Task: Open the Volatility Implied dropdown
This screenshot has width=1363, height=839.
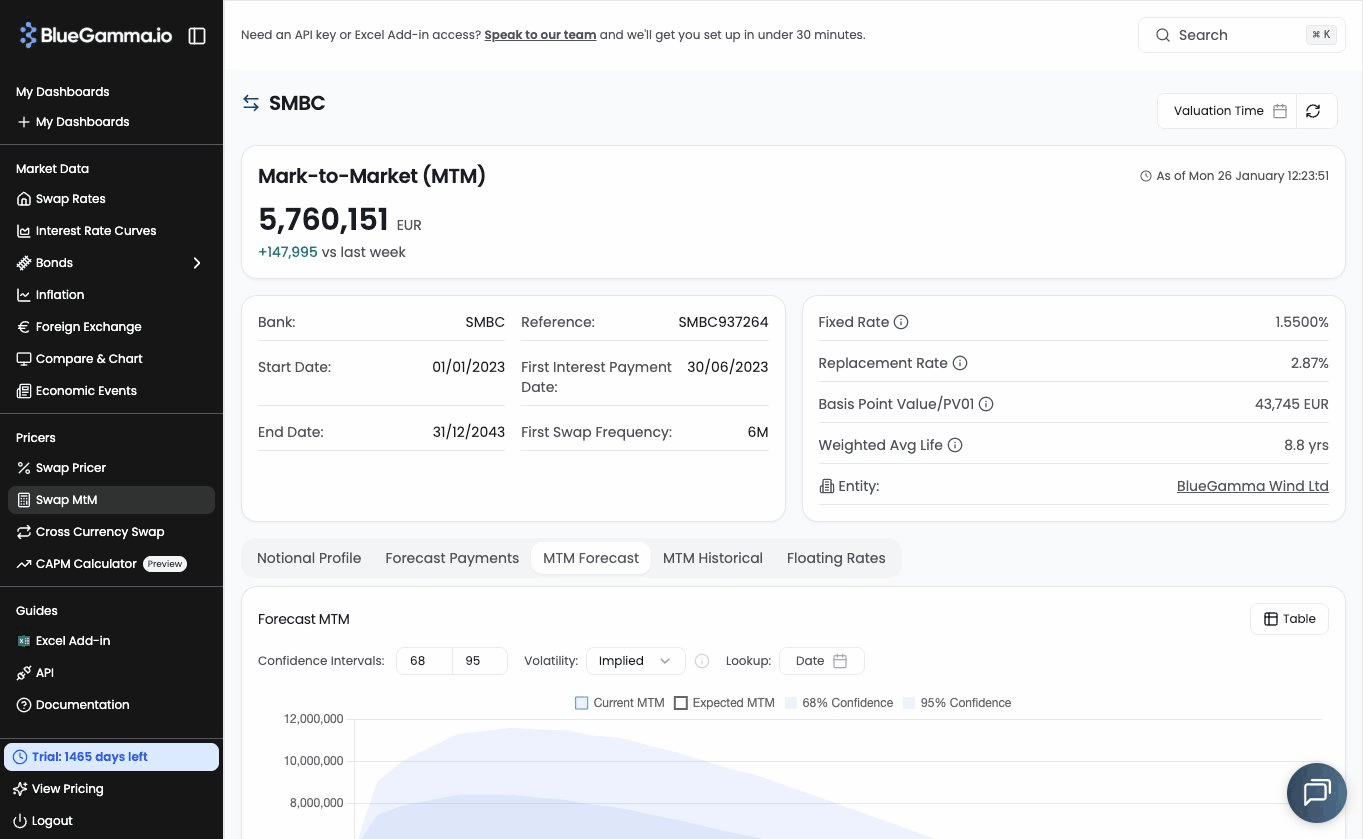Action: click(x=635, y=661)
